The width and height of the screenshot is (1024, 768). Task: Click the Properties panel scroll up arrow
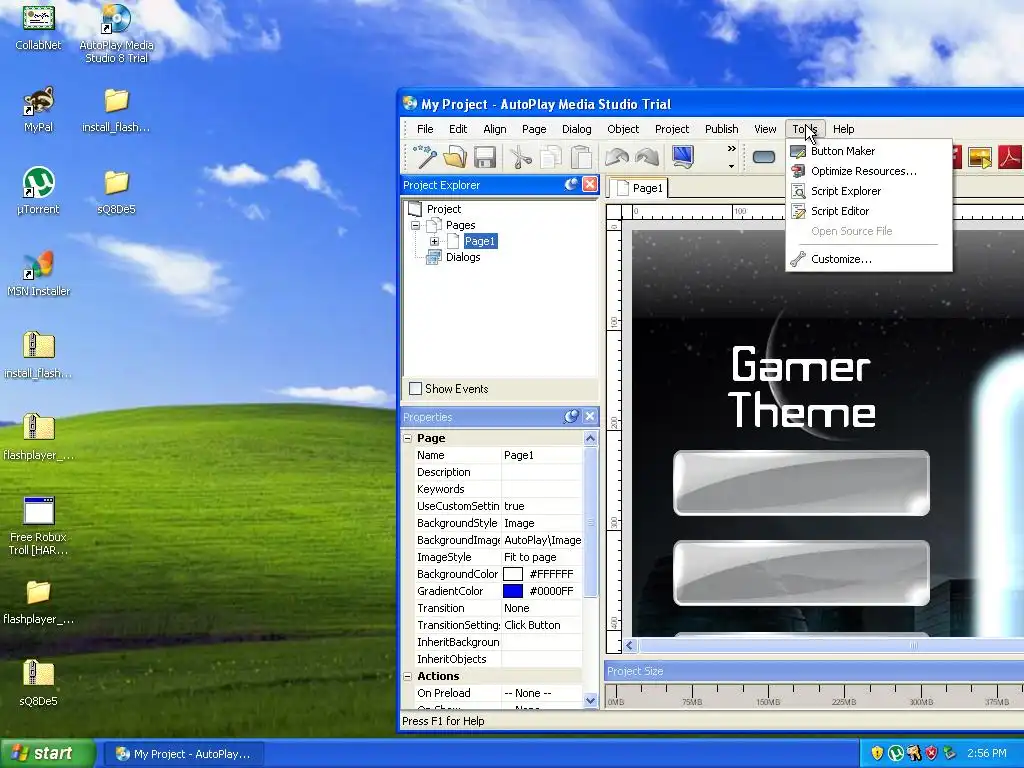[590, 438]
